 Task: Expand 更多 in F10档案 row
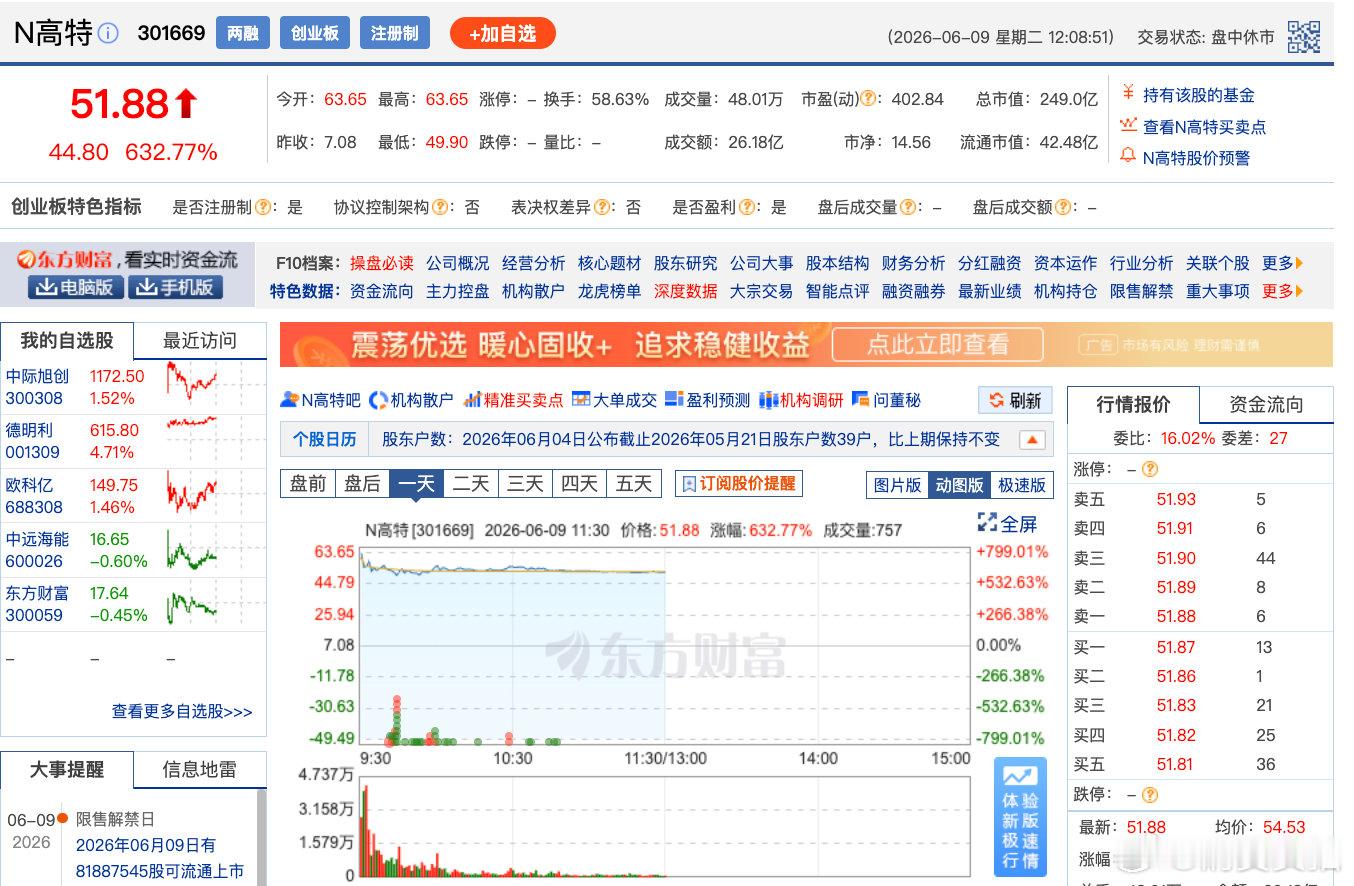1283,263
